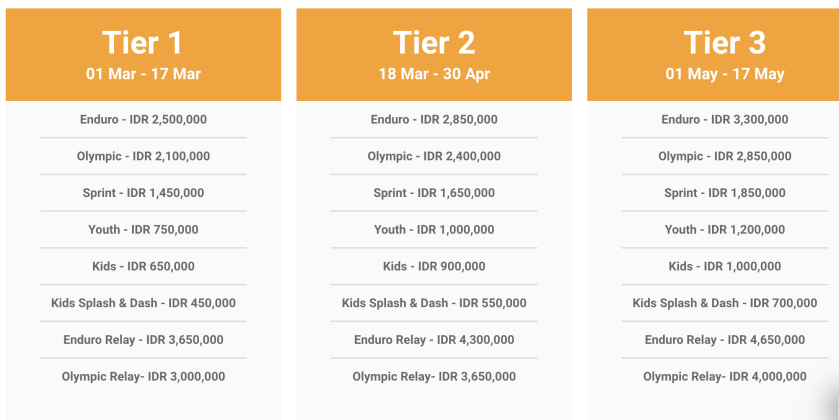
Task: Select the 01 Mar - 17 Mar date range
Action: point(143,74)
